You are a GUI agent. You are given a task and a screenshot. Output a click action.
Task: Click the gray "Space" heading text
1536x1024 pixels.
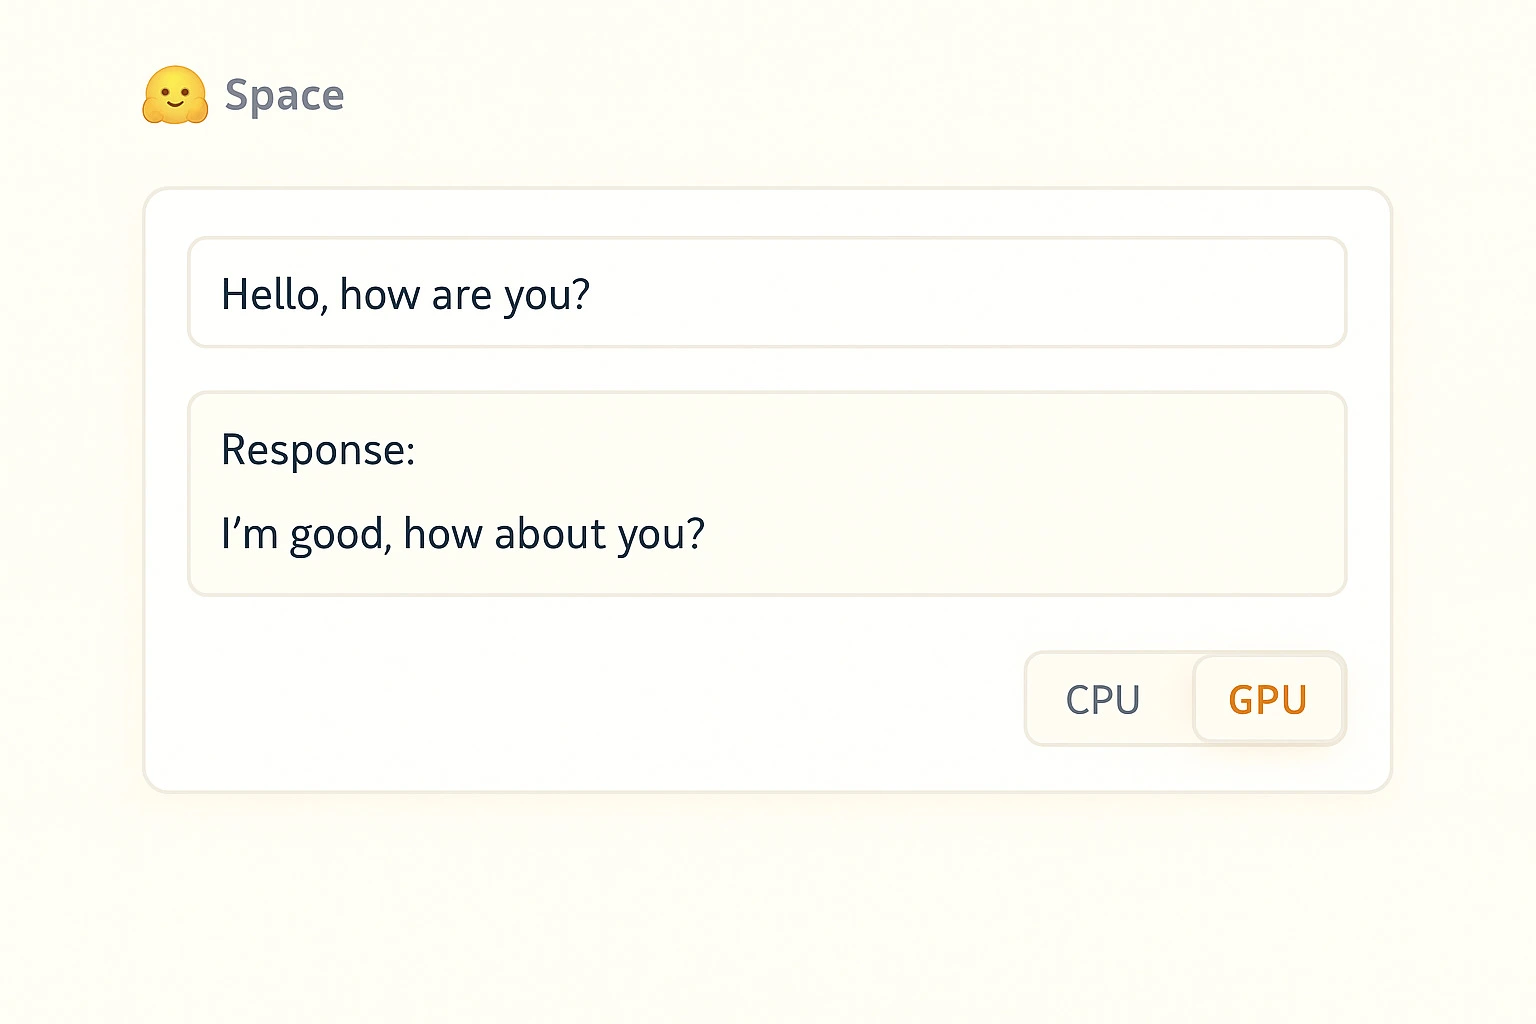(x=284, y=96)
